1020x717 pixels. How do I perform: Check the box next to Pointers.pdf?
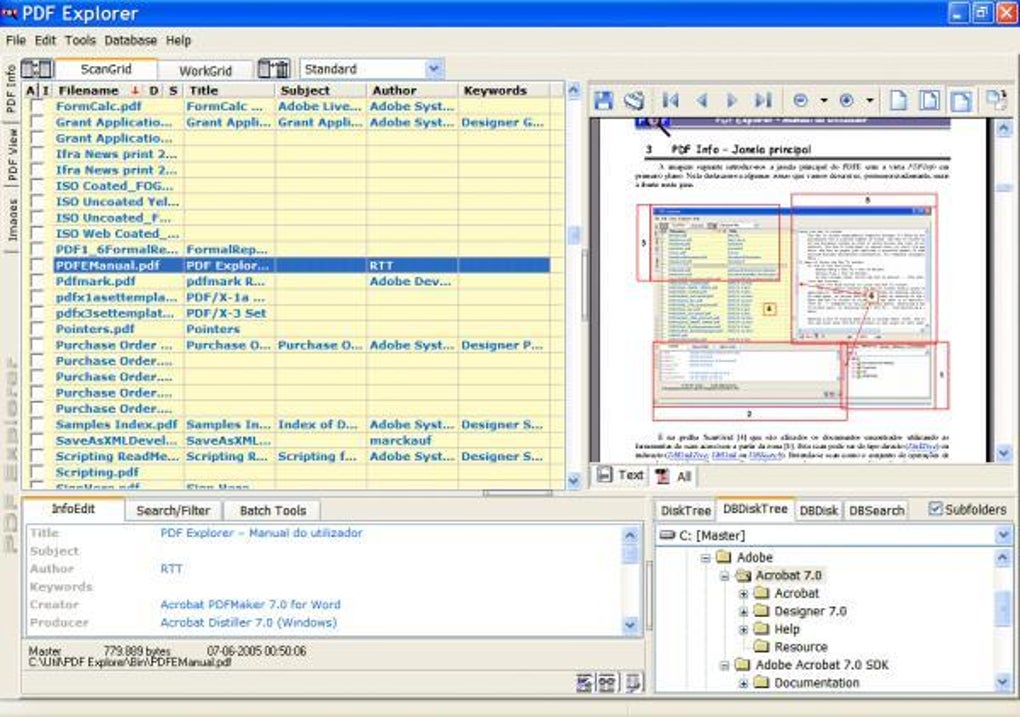click(37, 329)
